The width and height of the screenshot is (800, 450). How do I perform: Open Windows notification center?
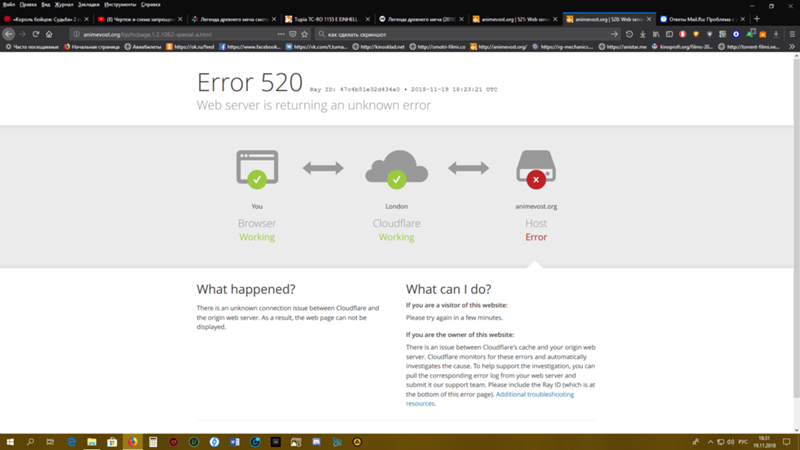[x=787, y=442]
